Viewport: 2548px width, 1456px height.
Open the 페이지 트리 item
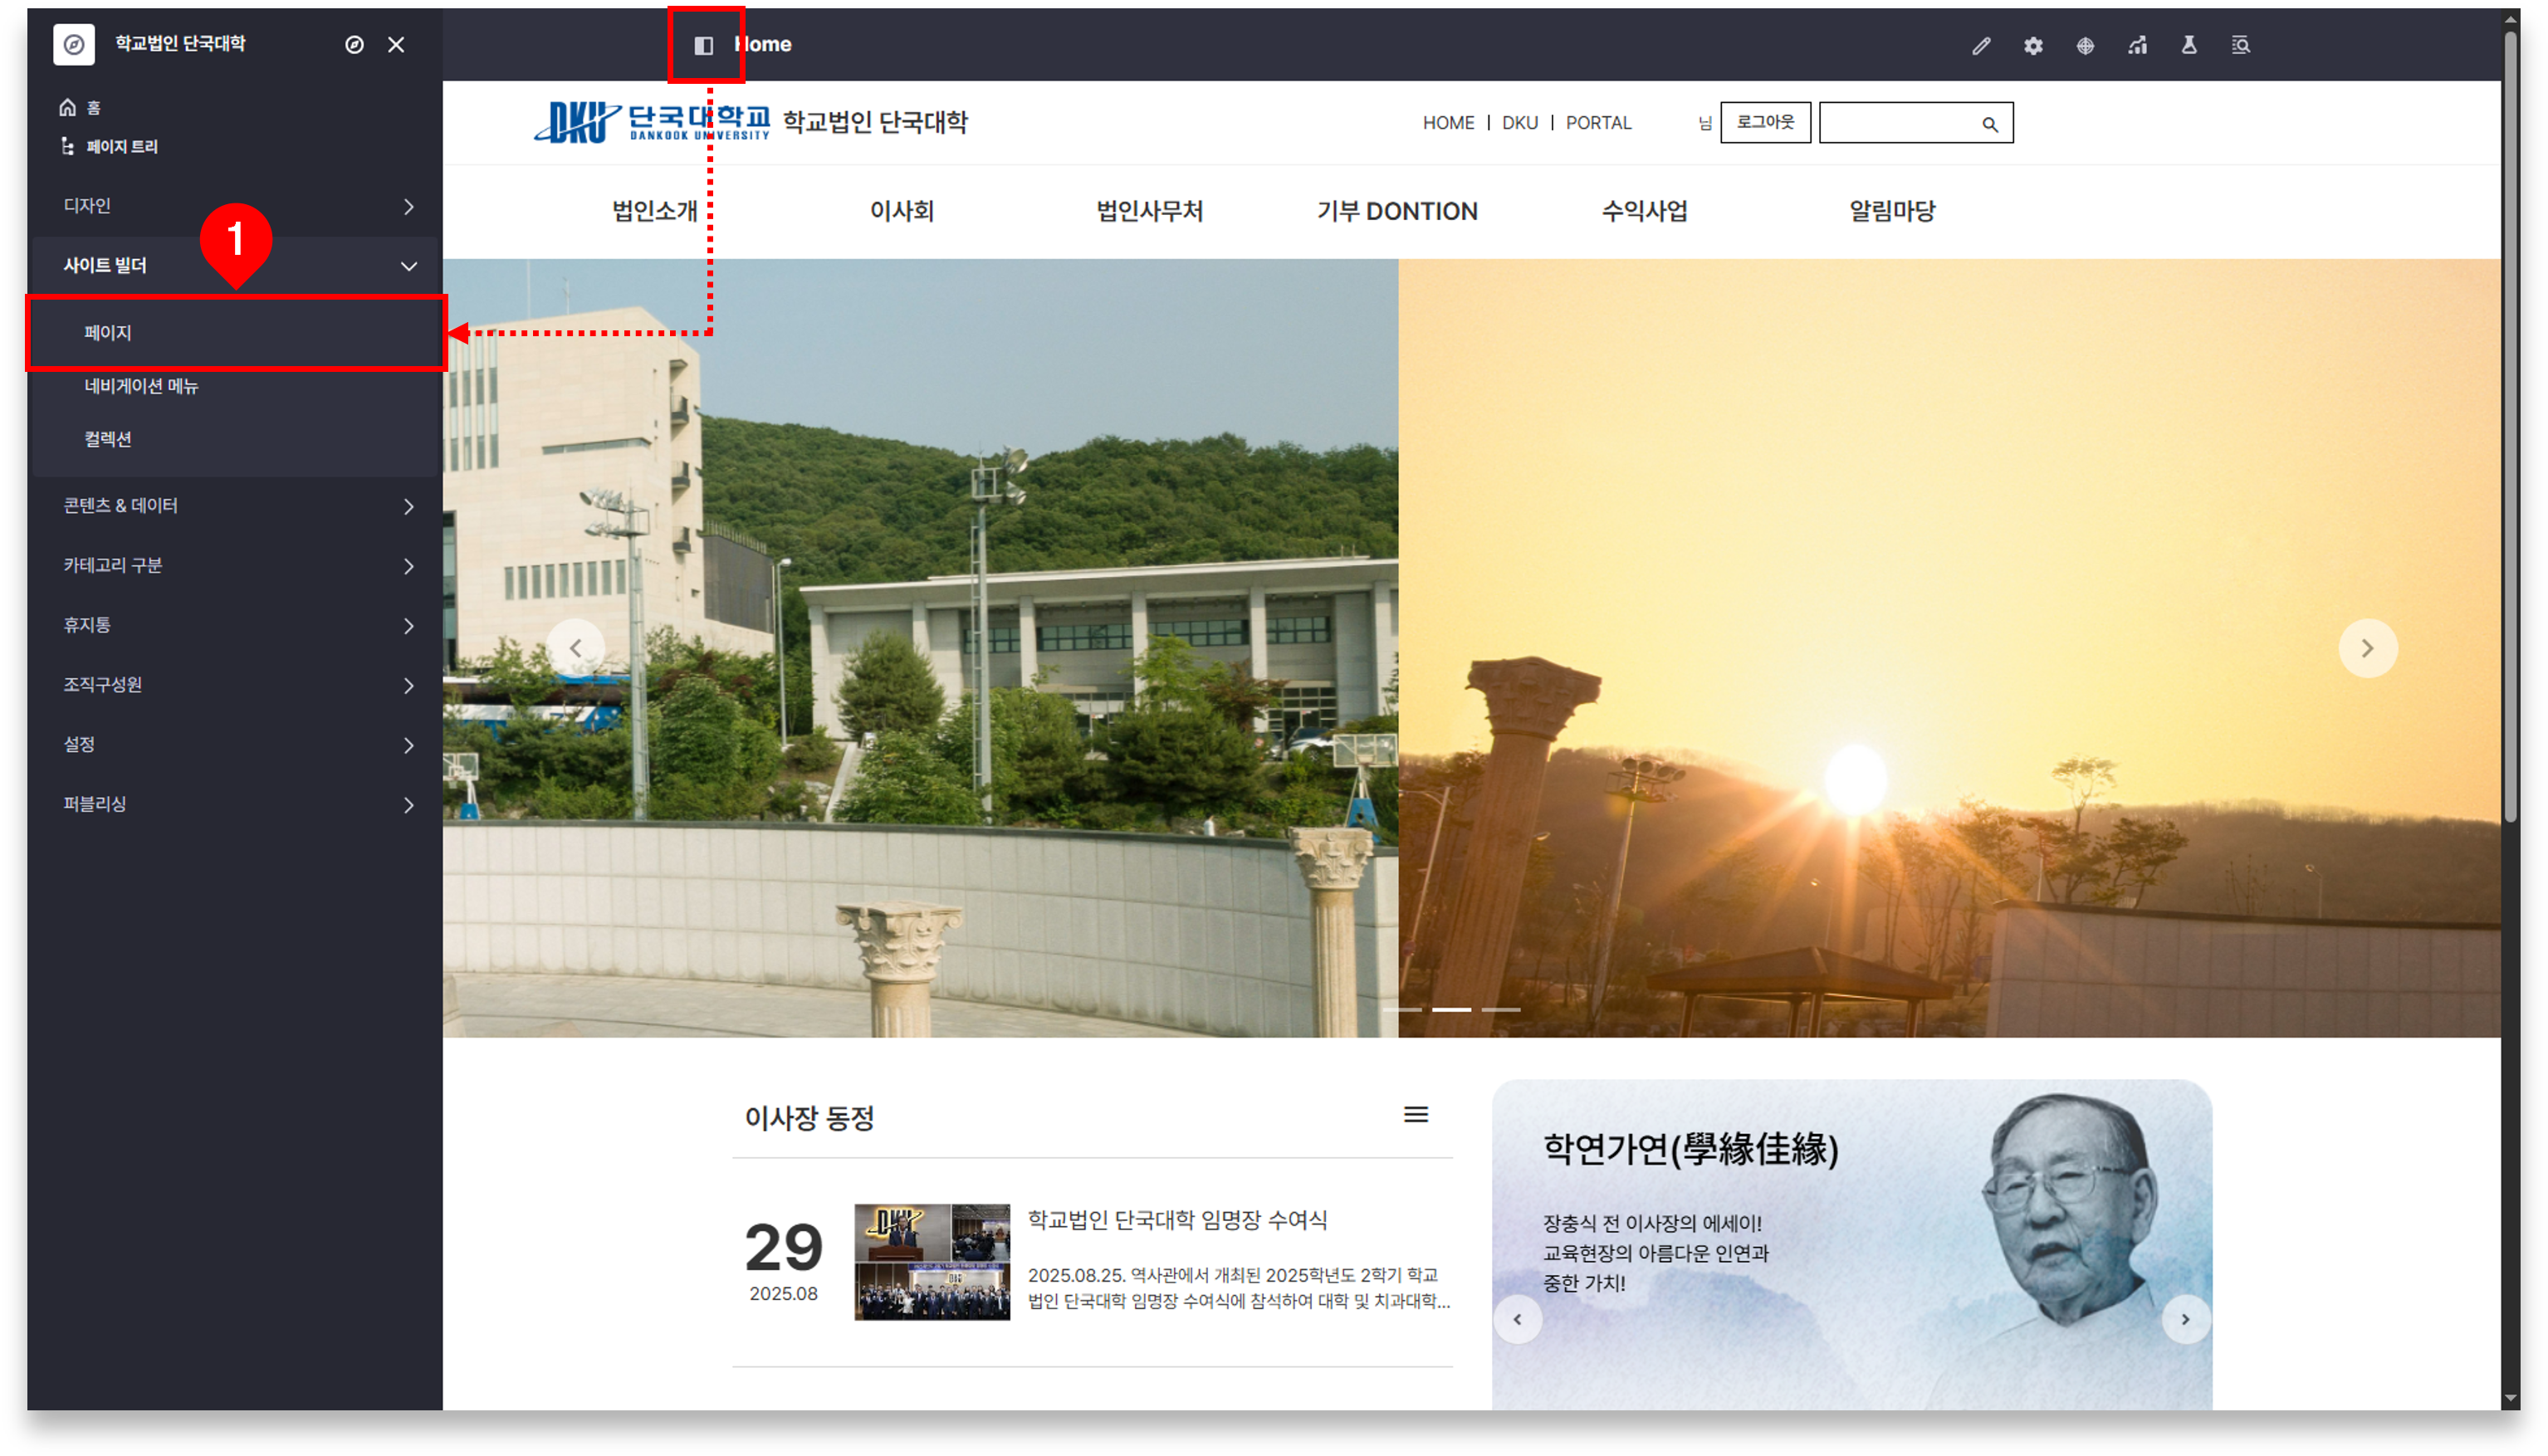click(x=121, y=147)
